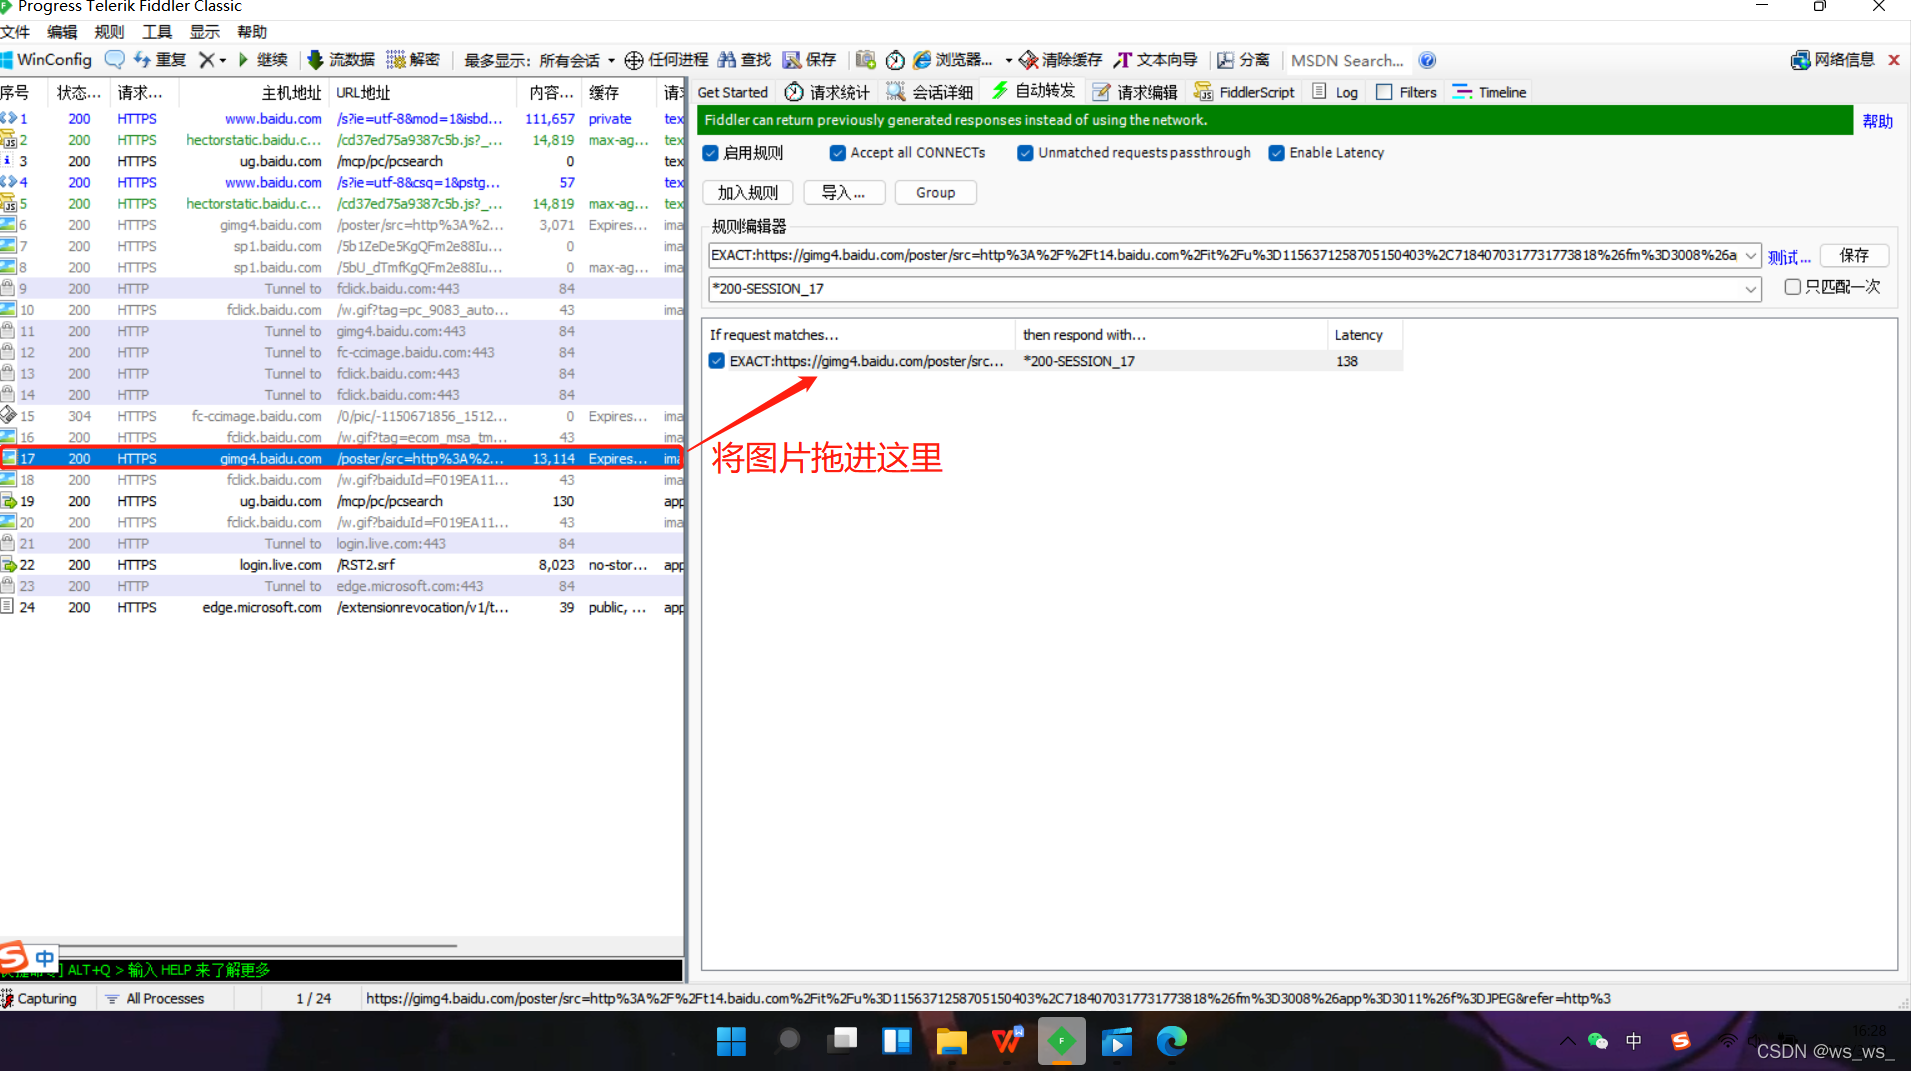Switch to the Log tab

tap(1335, 92)
